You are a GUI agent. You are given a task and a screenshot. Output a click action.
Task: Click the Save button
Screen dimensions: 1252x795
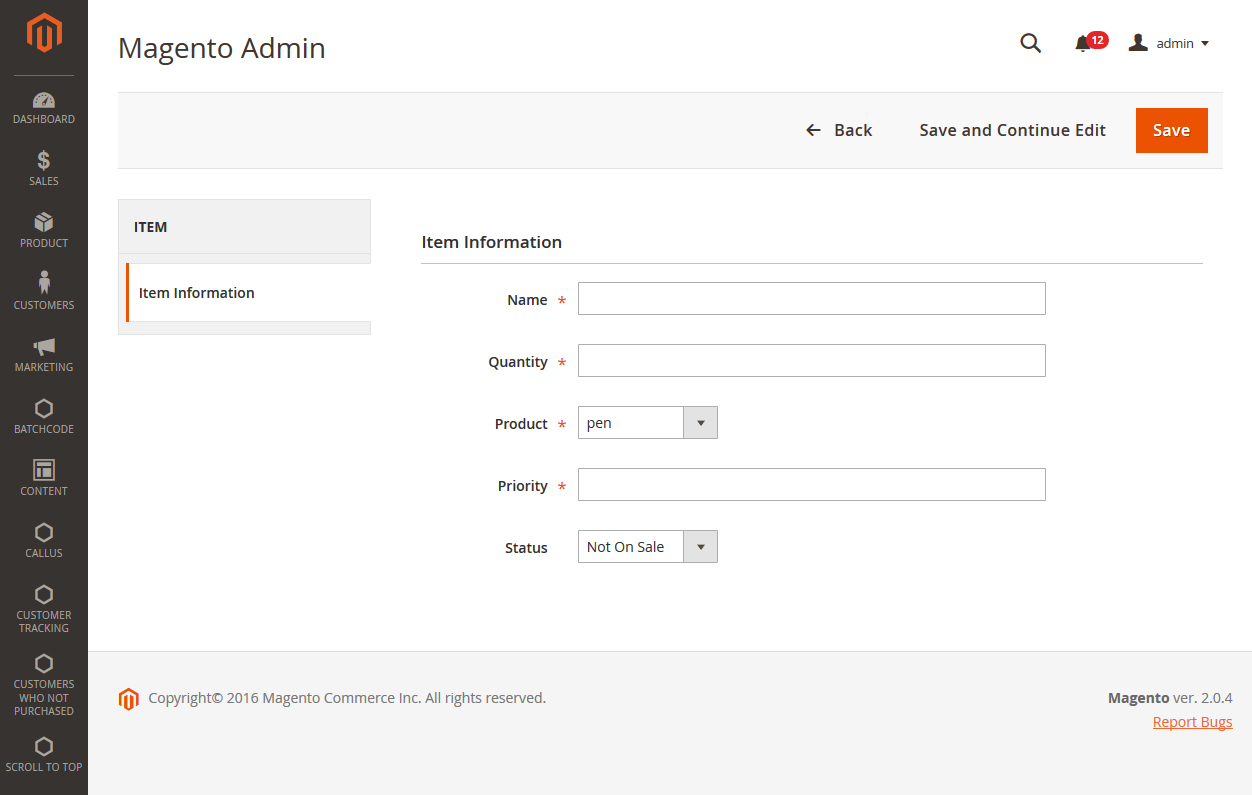pos(1171,130)
